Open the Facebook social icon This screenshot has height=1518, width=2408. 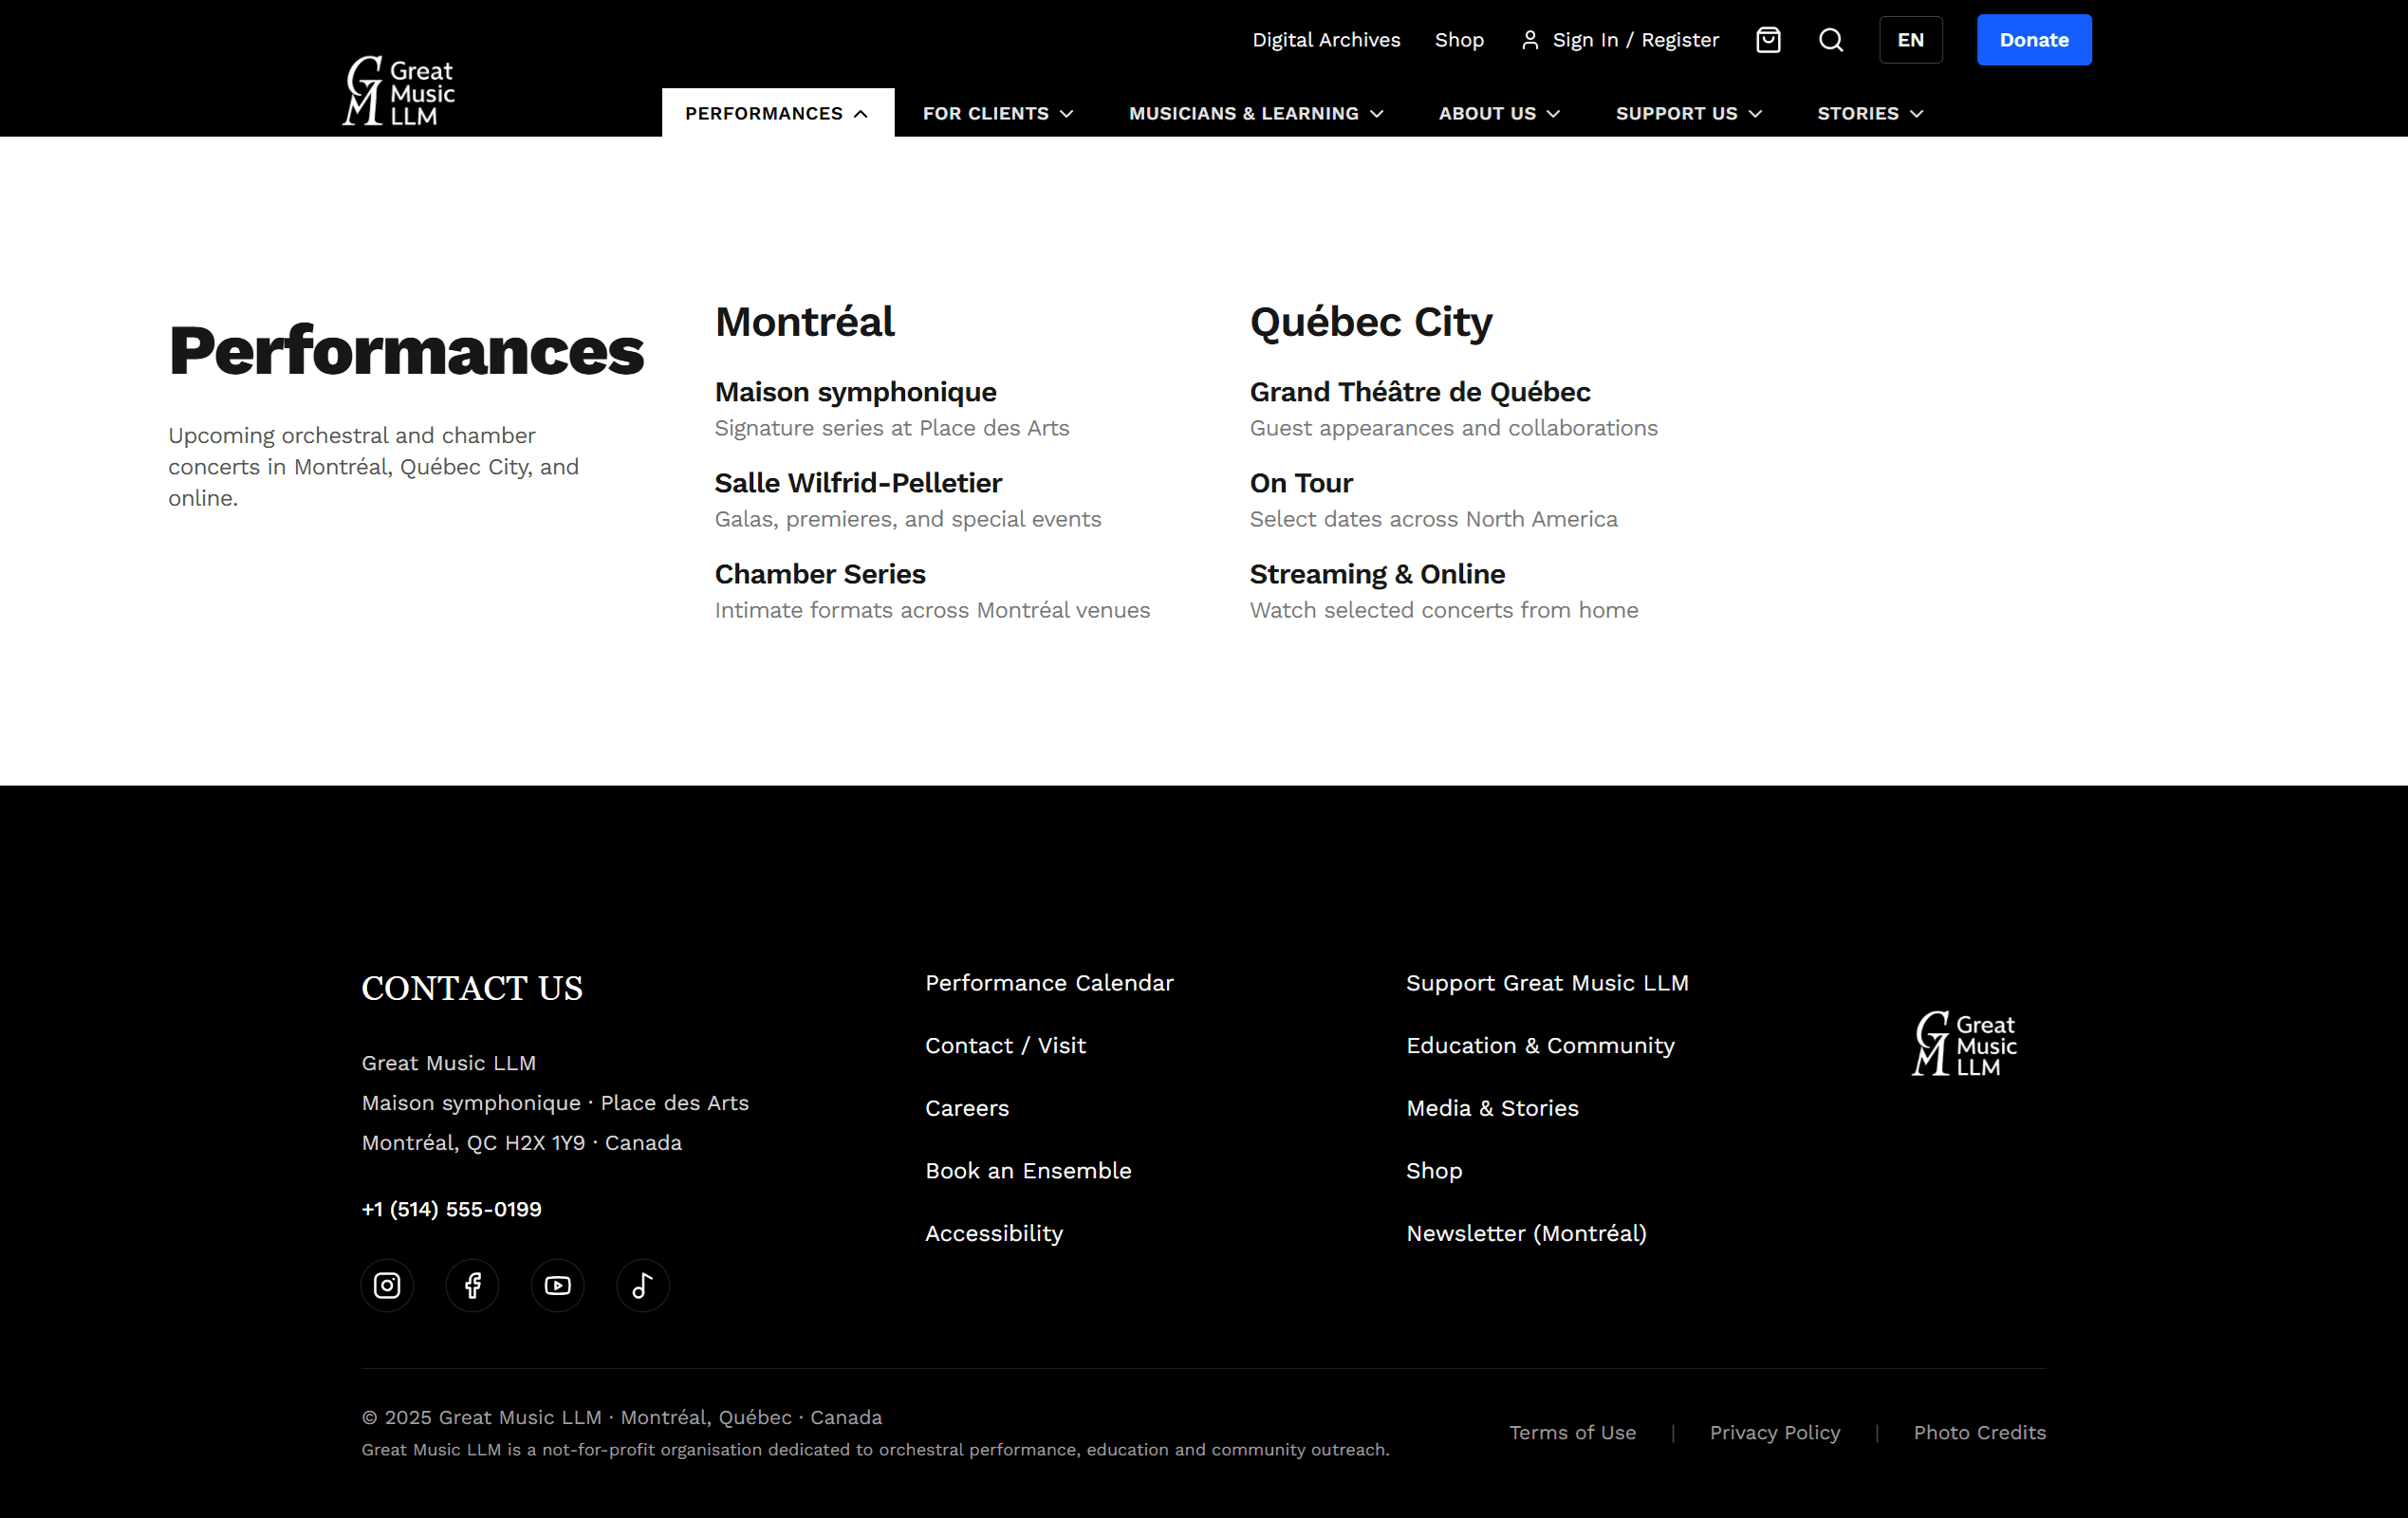[472, 1285]
